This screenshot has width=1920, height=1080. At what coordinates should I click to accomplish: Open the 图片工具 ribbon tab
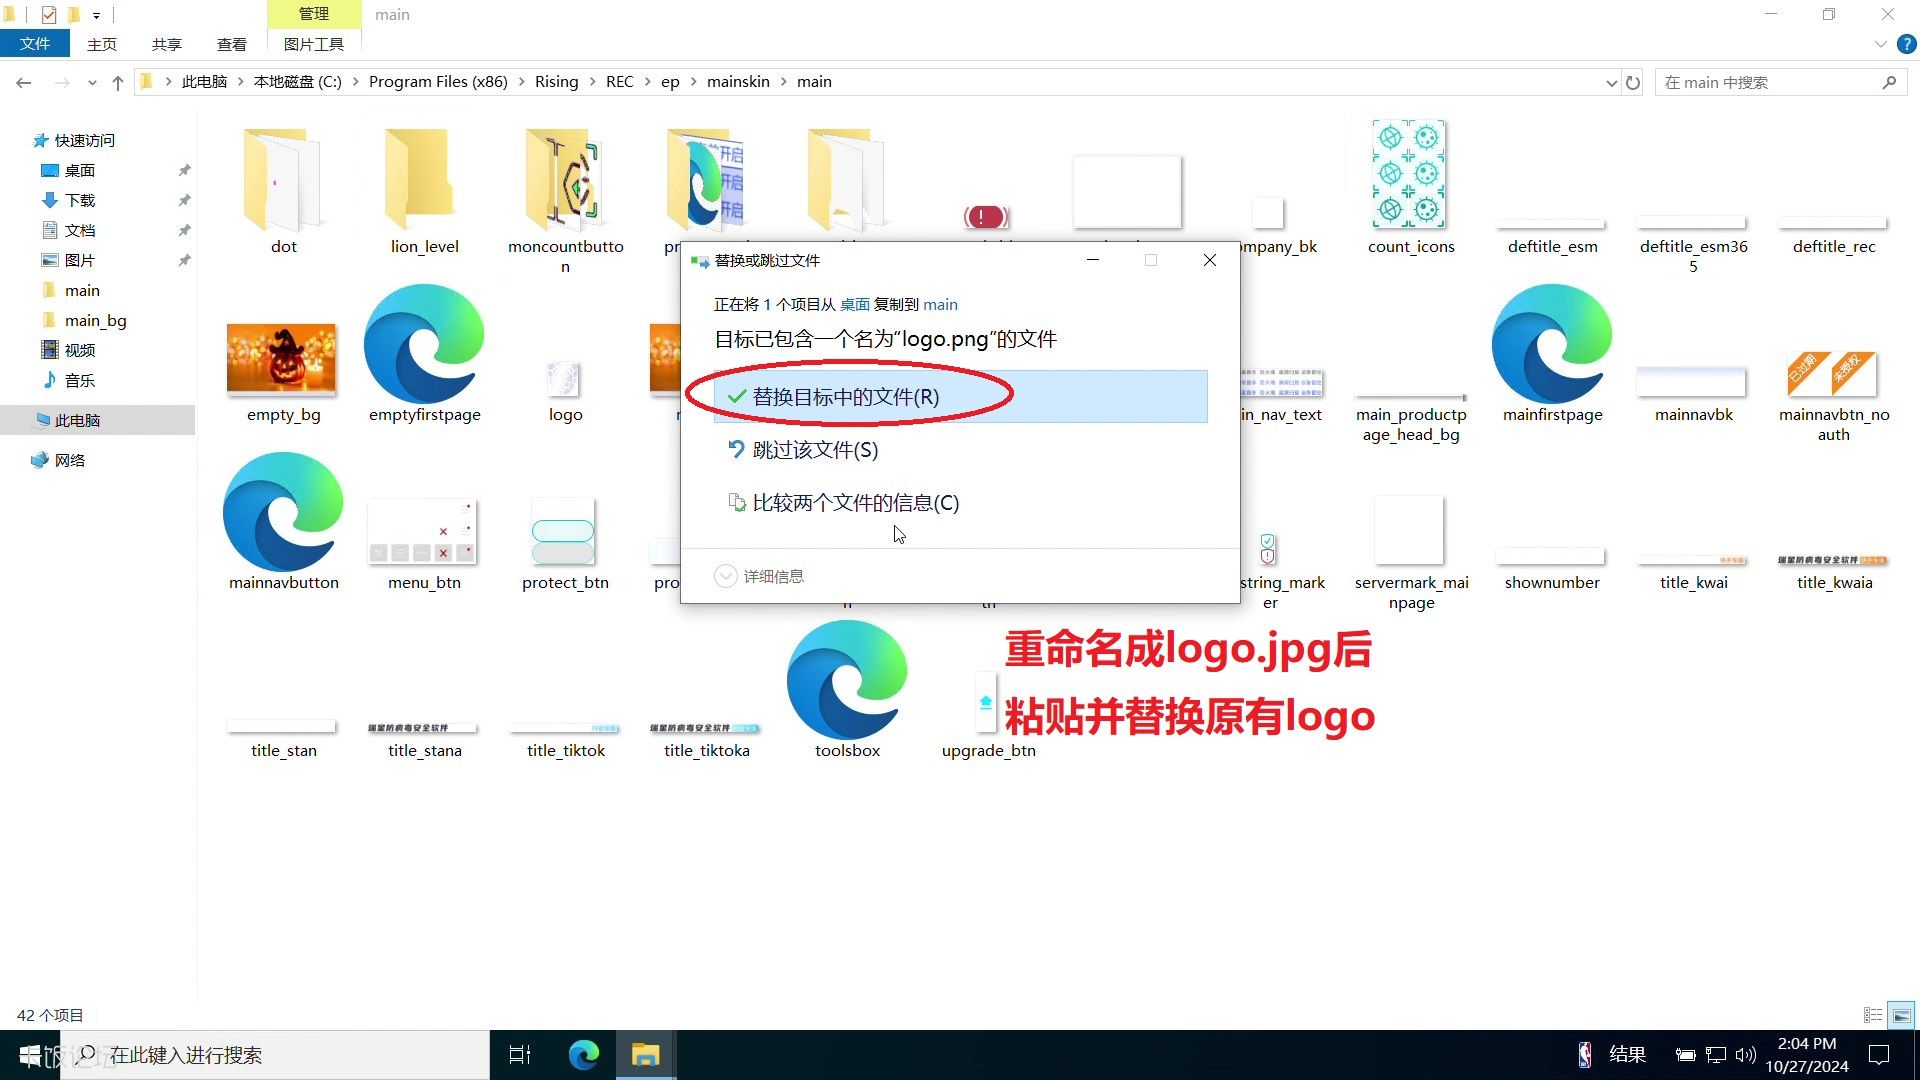click(x=314, y=44)
